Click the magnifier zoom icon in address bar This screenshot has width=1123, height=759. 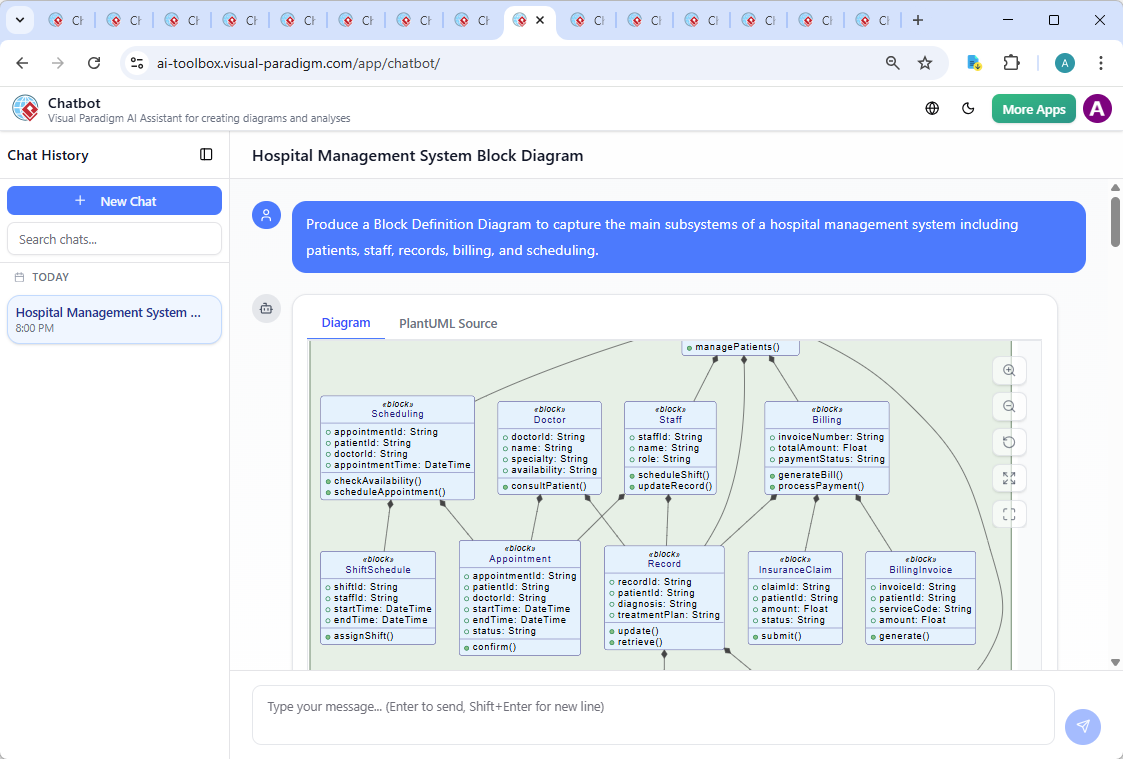[x=891, y=62]
